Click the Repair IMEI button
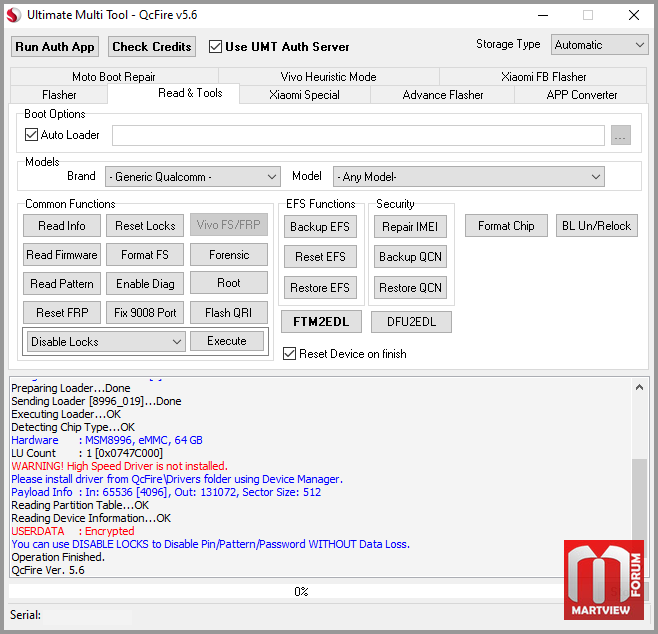 tap(410, 227)
